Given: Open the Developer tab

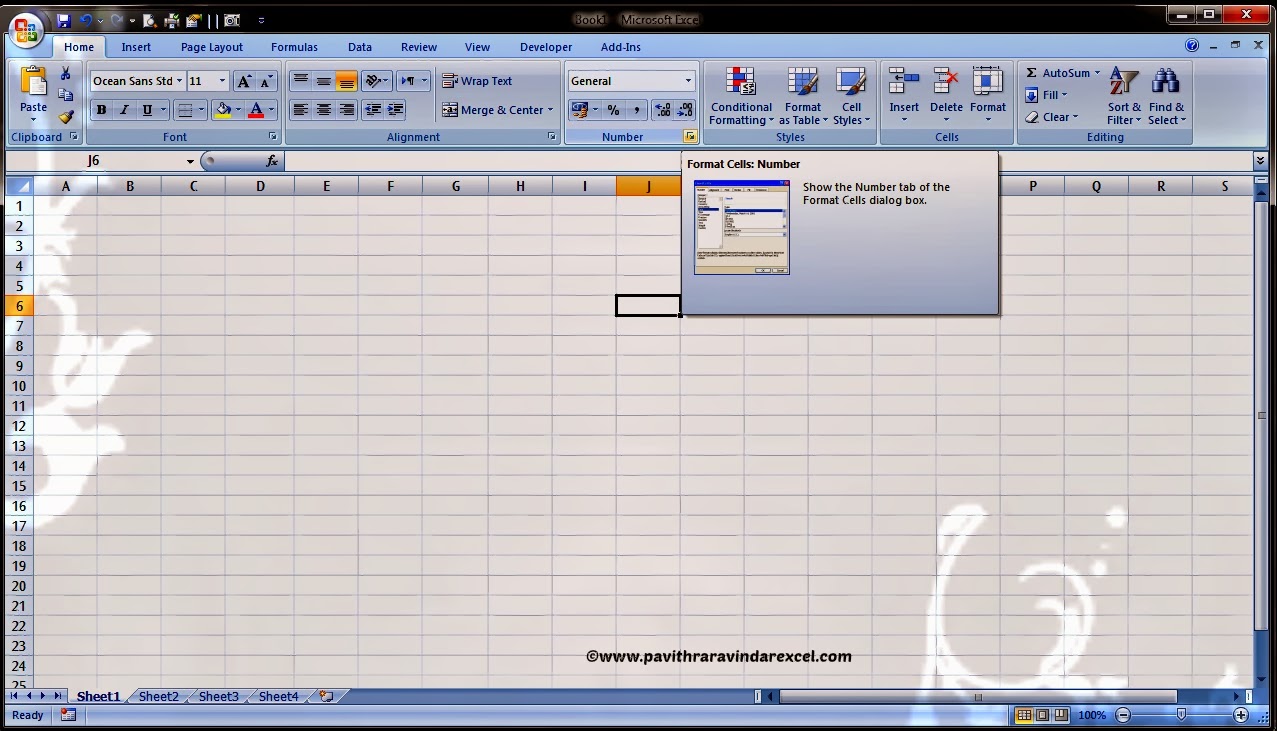Looking at the screenshot, I should point(545,46).
